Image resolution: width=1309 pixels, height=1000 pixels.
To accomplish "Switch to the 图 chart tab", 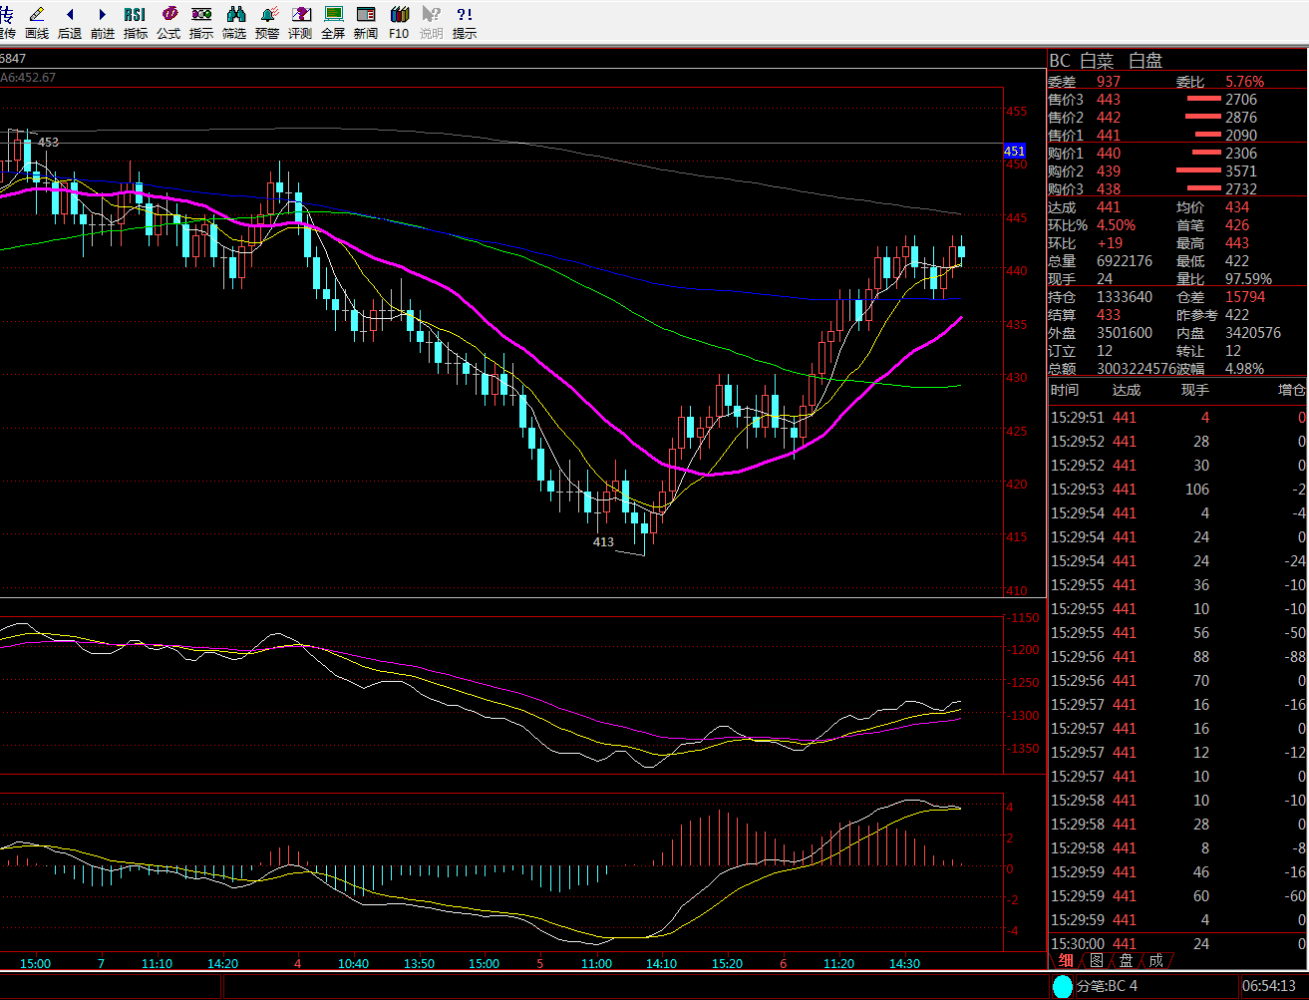I will tap(1096, 961).
